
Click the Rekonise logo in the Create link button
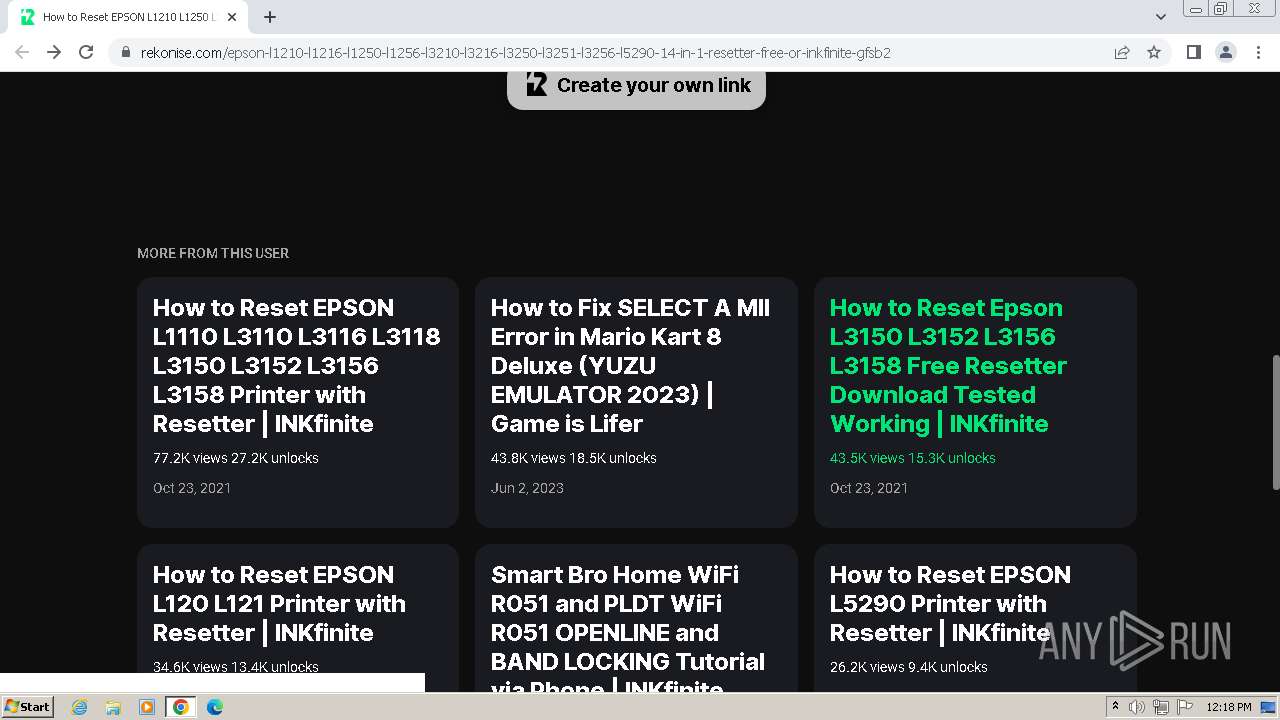pos(537,85)
